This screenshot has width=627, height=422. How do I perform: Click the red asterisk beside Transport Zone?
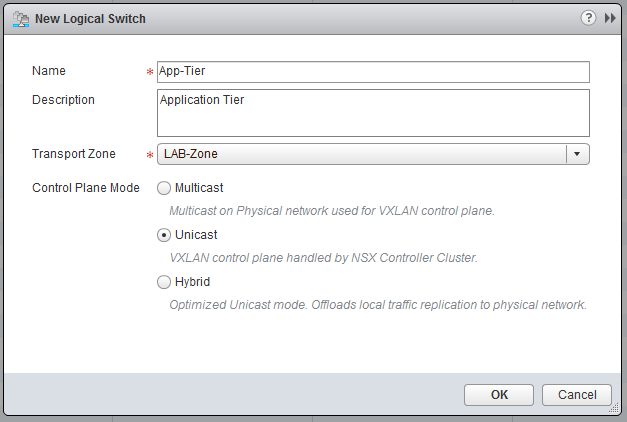[x=150, y=156]
